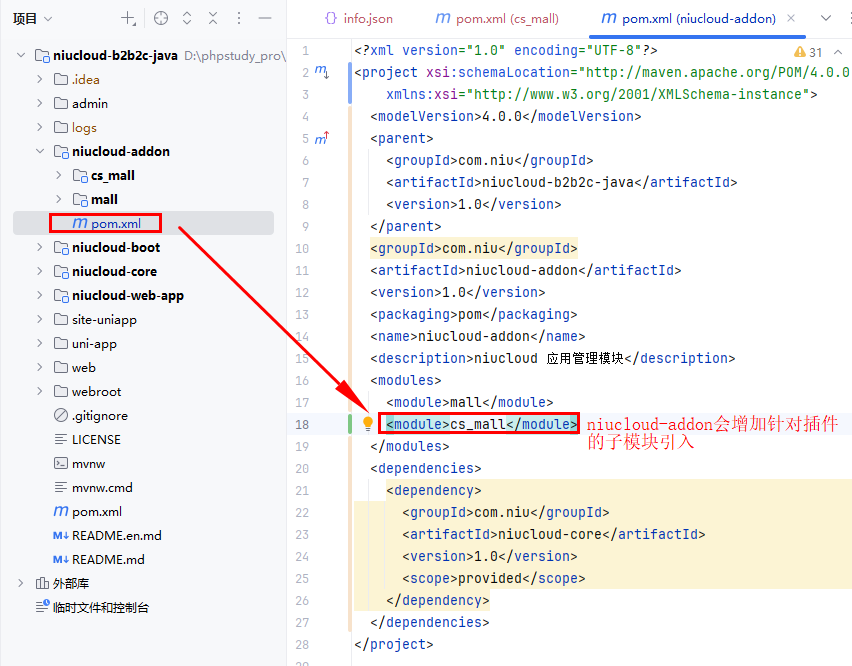852x666 pixels.
Task: Hide the project tool window with minimize dash
Action: click(265, 18)
